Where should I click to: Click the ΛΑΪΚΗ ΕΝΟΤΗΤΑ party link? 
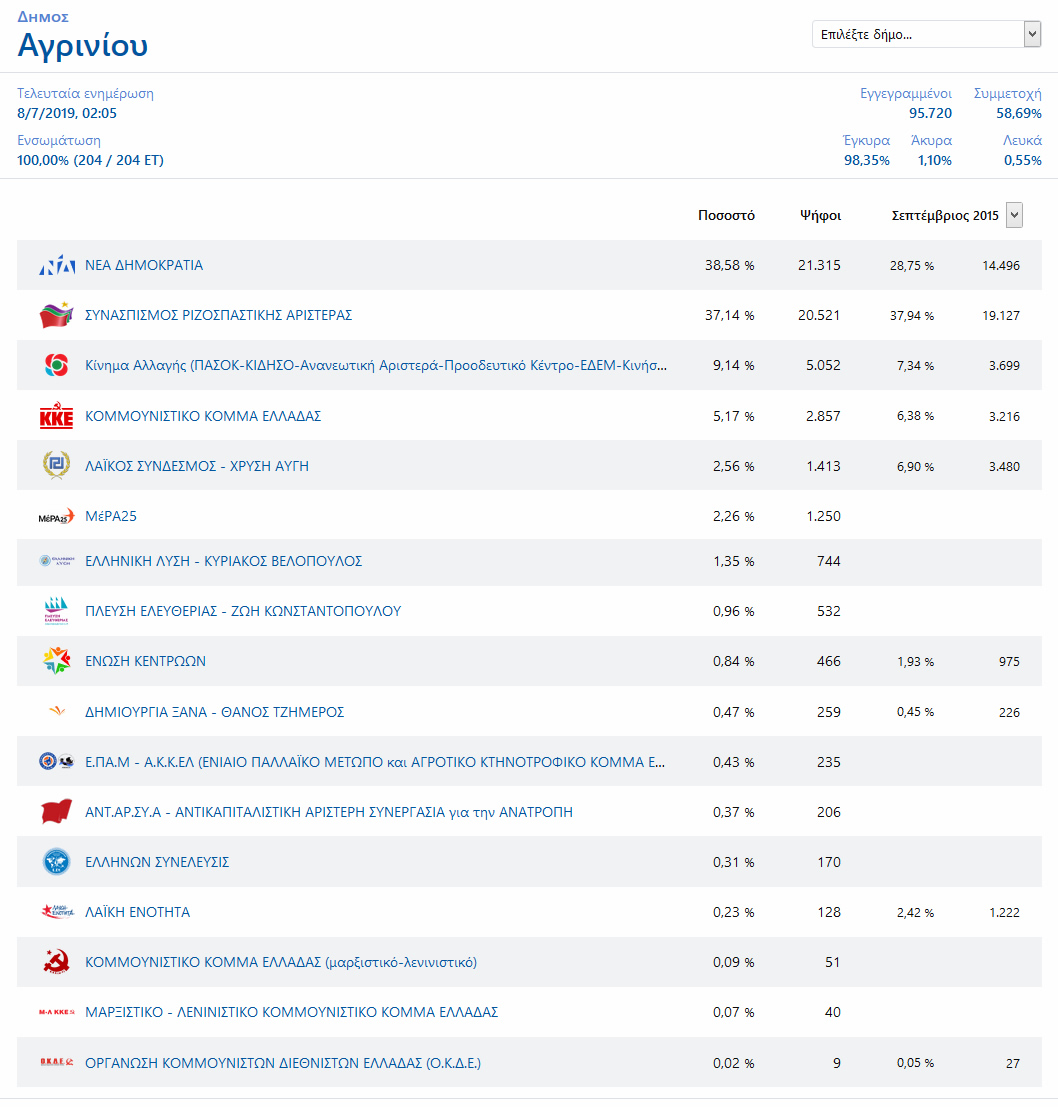tap(138, 912)
